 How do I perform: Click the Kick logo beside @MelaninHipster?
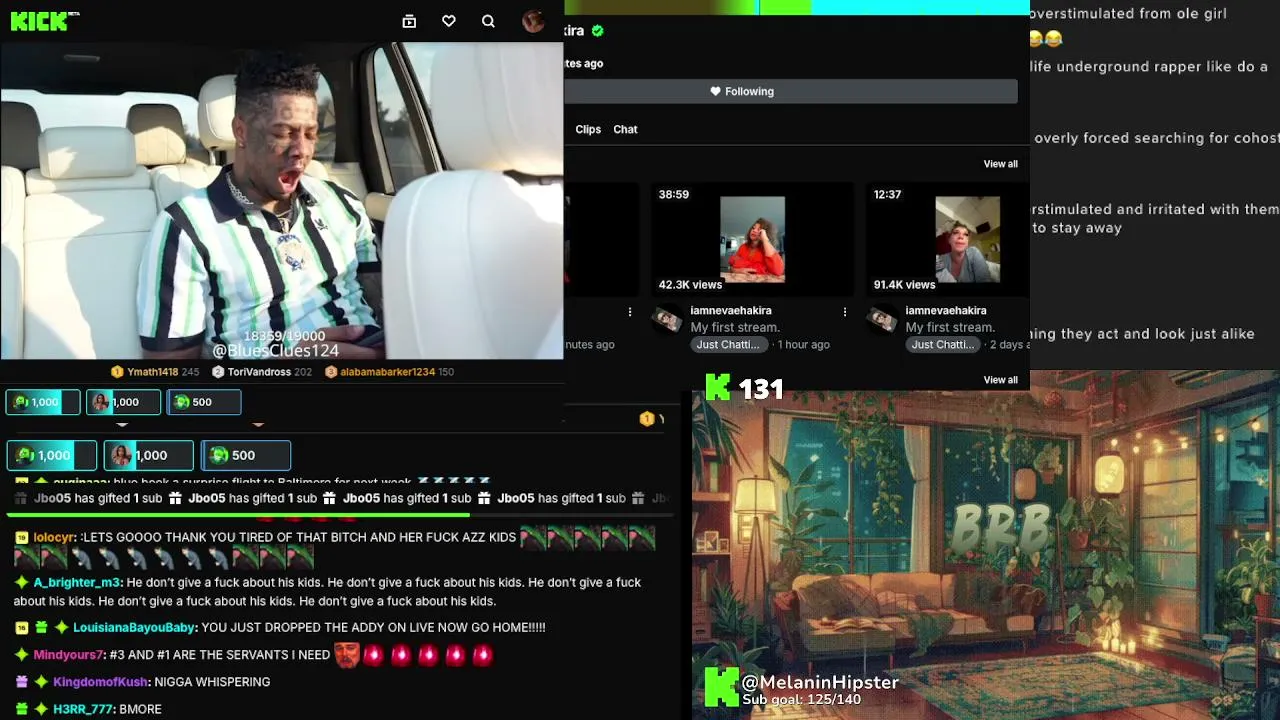click(721, 687)
